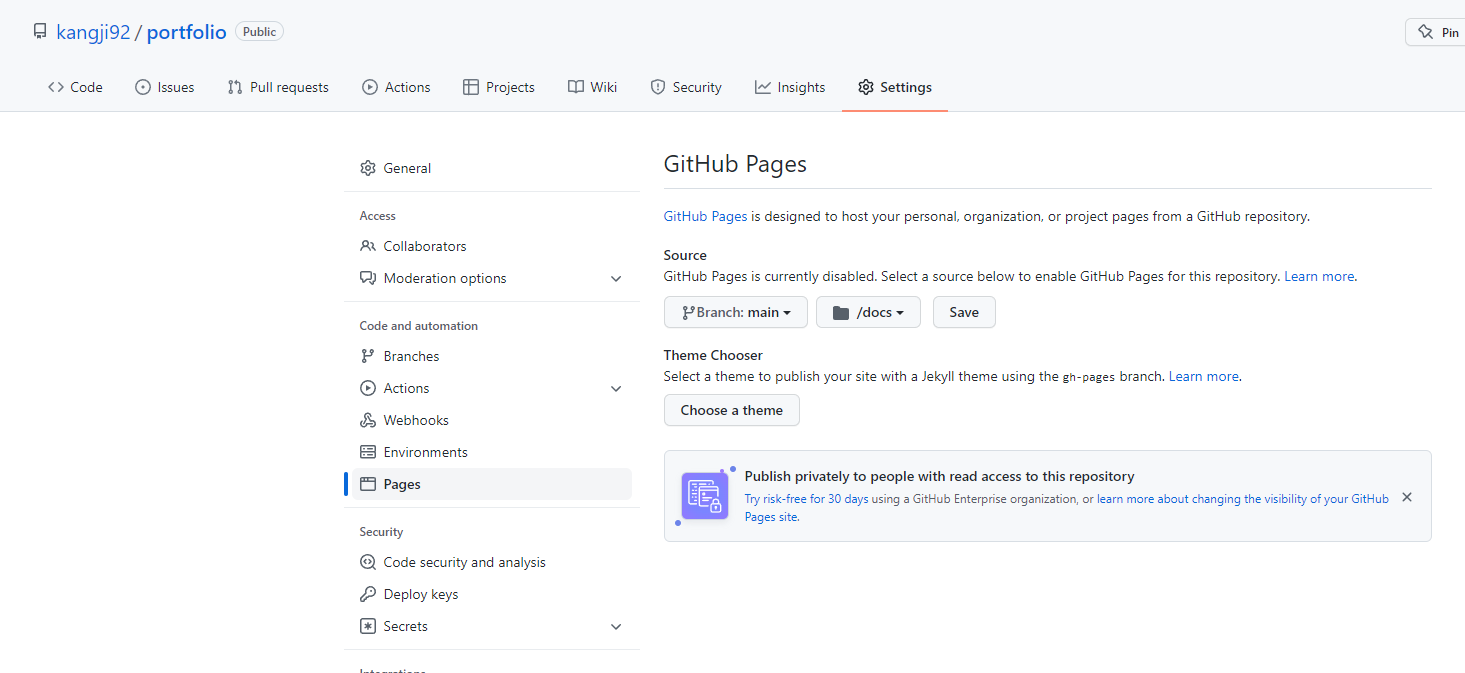Open the /docs folder dropdown

868,312
